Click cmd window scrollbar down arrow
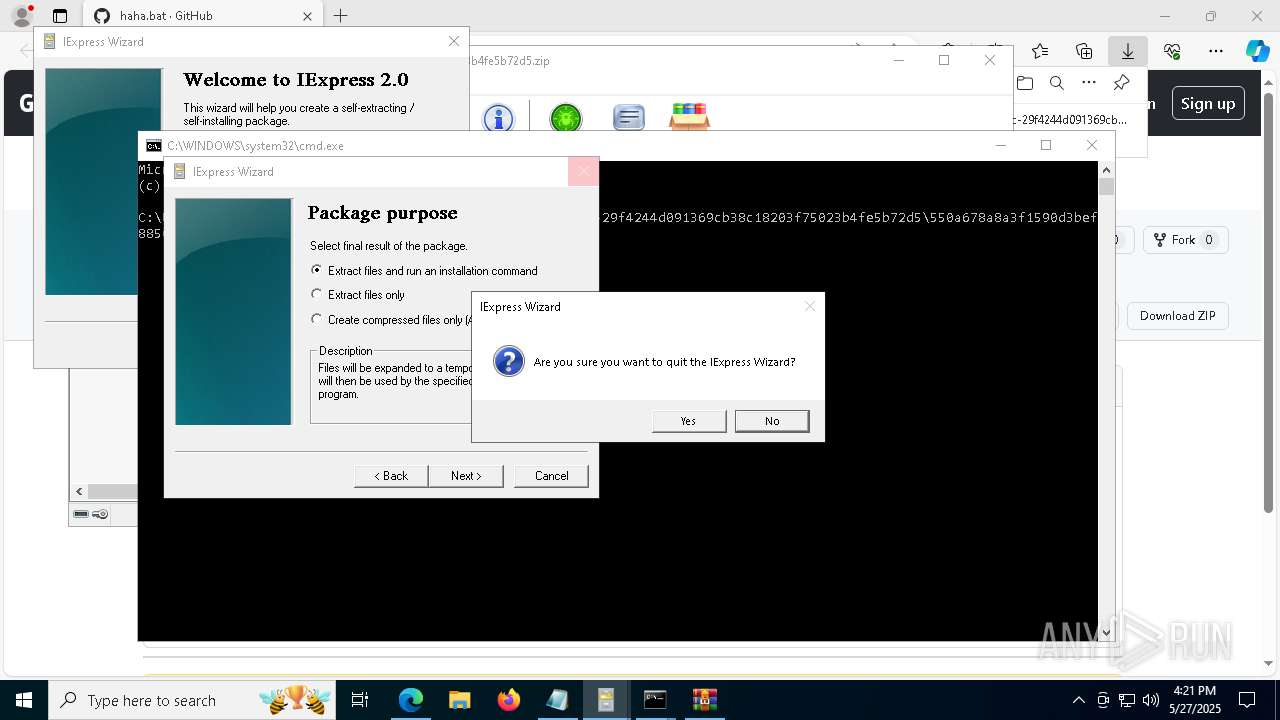The image size is (1280, 720). coord(1106,633)
